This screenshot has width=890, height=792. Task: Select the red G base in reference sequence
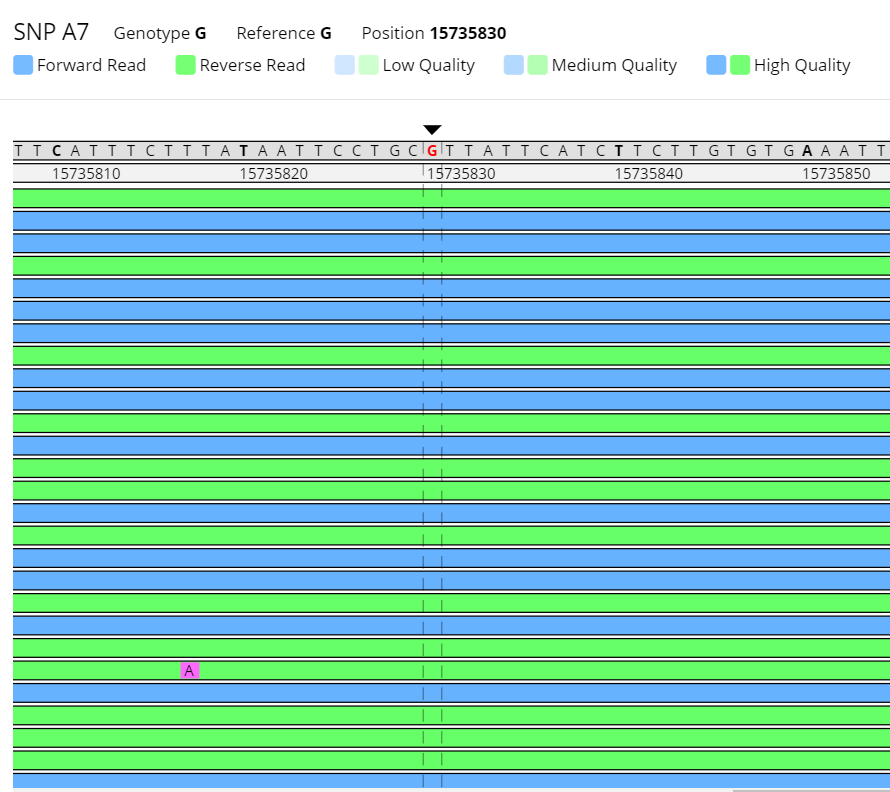433,150
